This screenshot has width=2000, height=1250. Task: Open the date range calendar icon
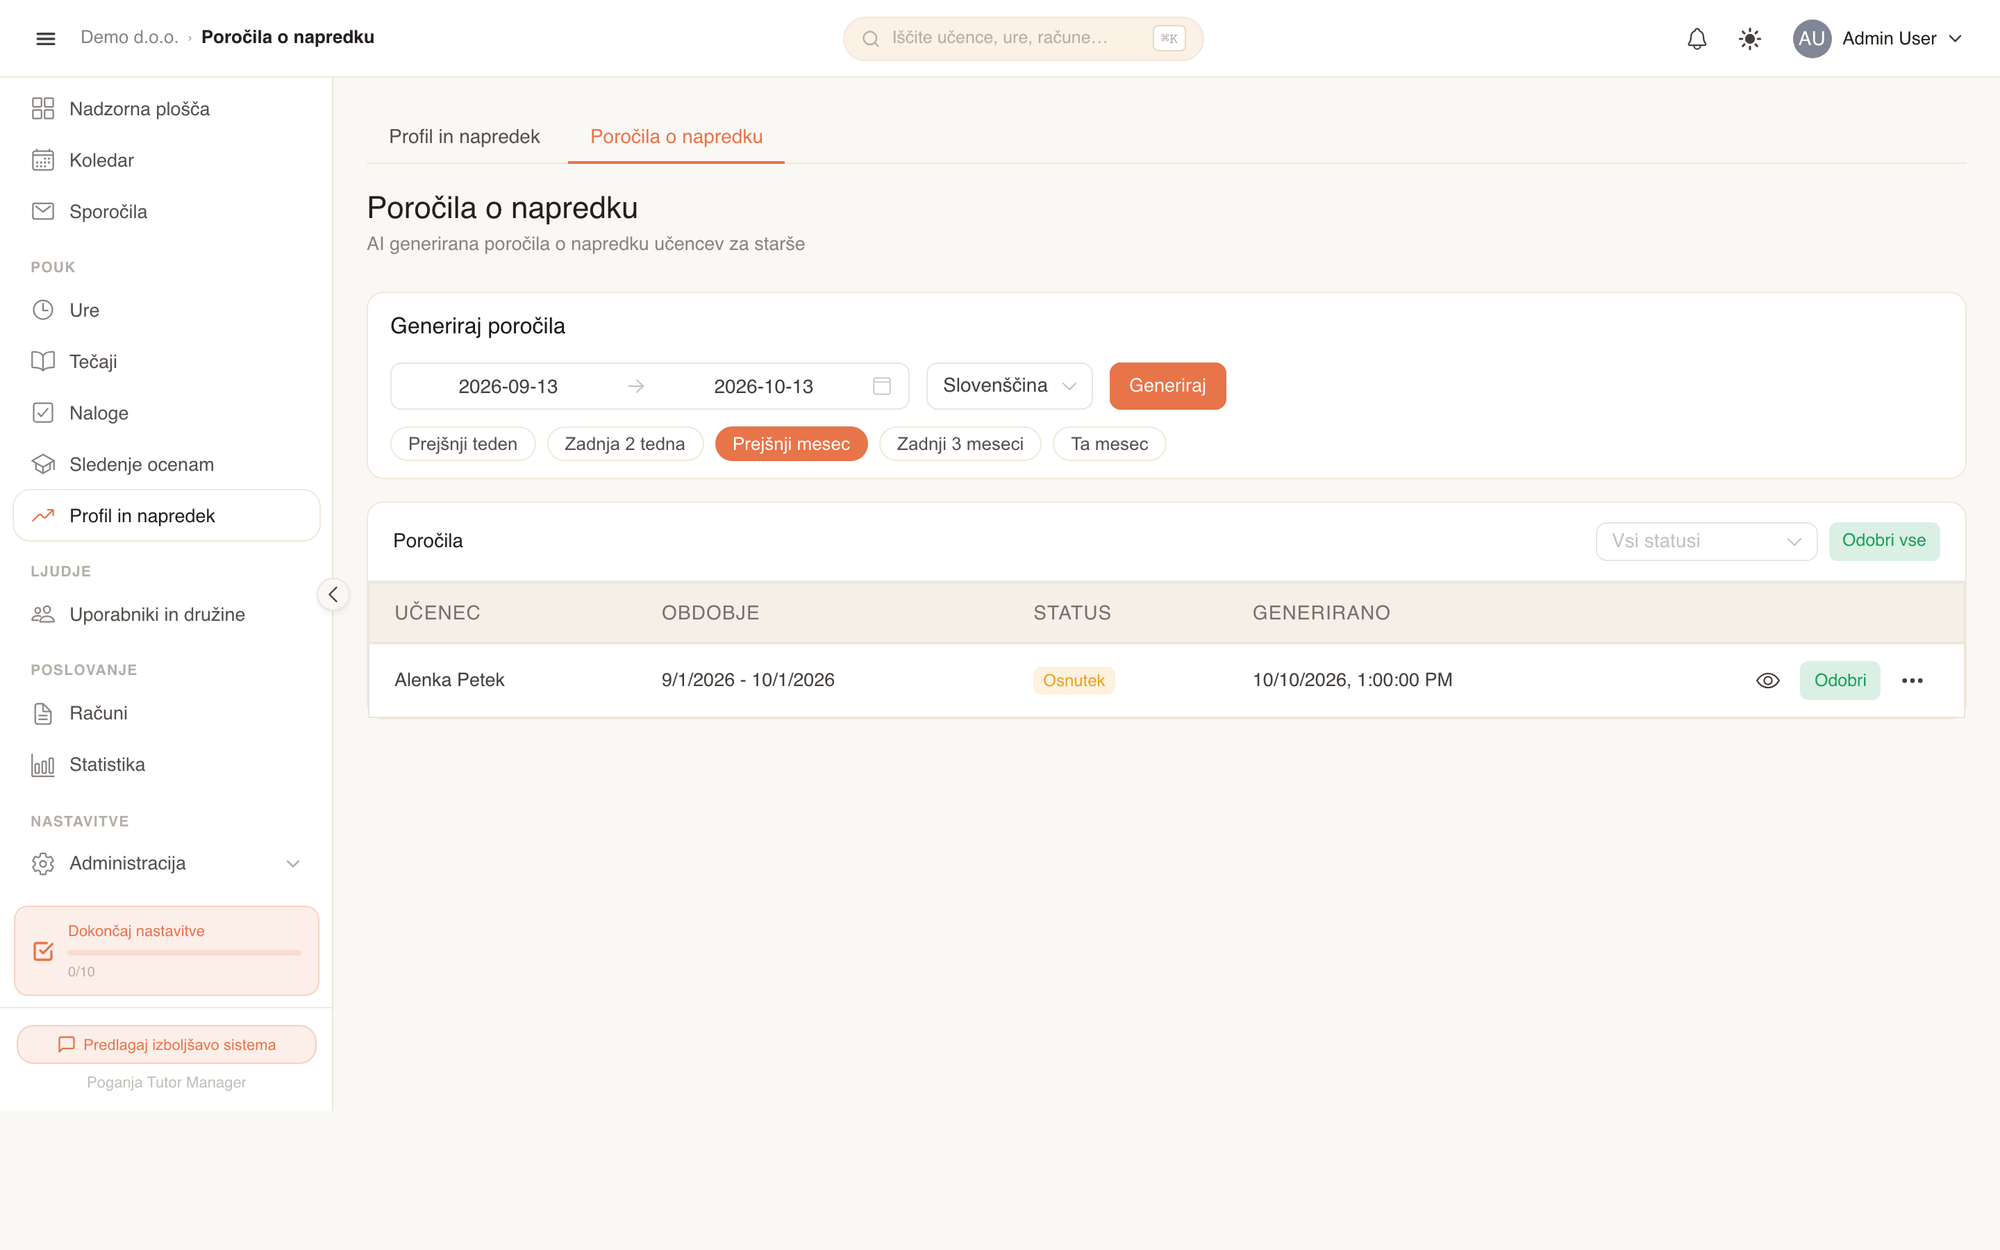(881, 387)
